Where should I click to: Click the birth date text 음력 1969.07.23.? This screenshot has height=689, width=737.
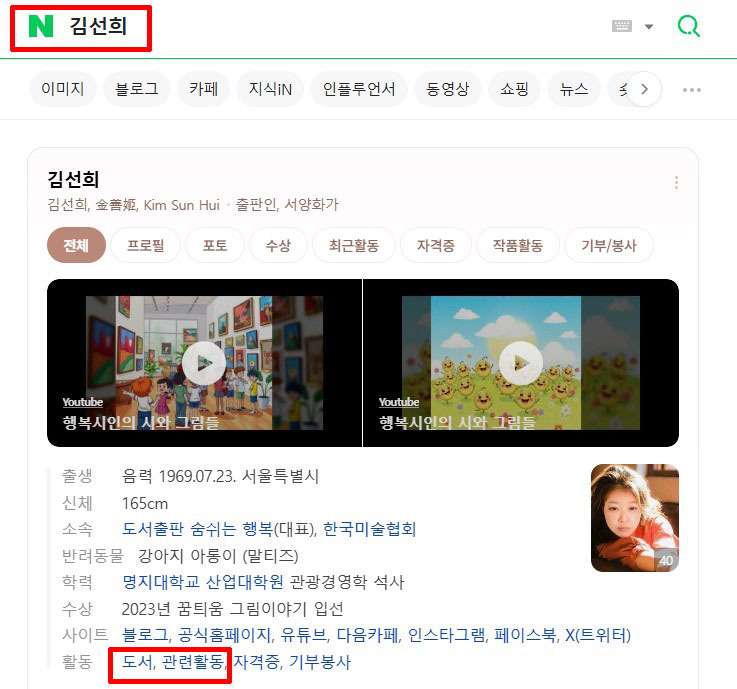(179, 476)
